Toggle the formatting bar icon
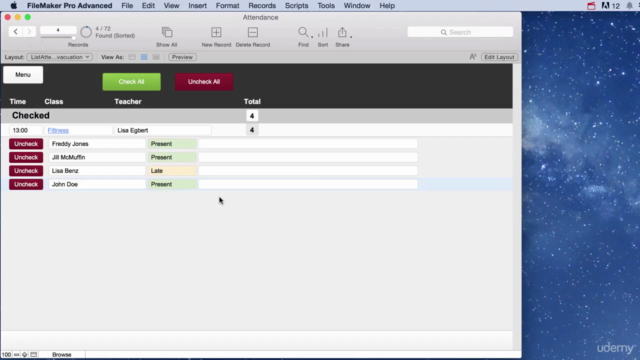The height and width of the screenshot is (360, 640). coord(473,57)
